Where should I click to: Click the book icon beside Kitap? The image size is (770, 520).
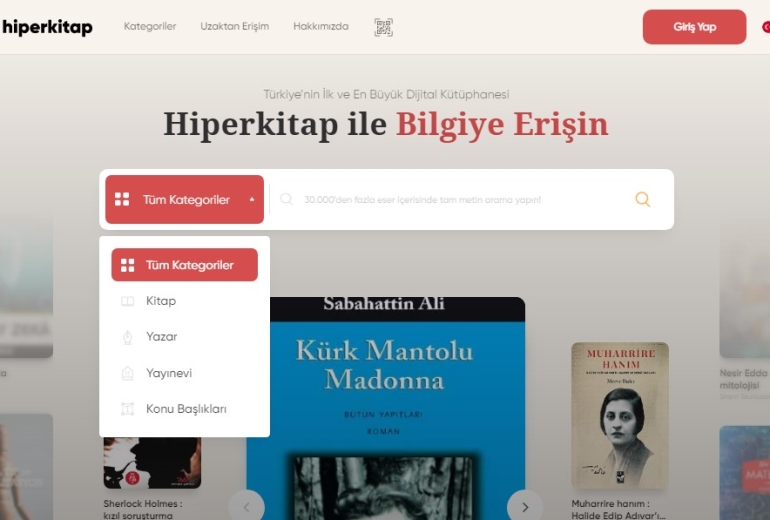pos(127,301)
